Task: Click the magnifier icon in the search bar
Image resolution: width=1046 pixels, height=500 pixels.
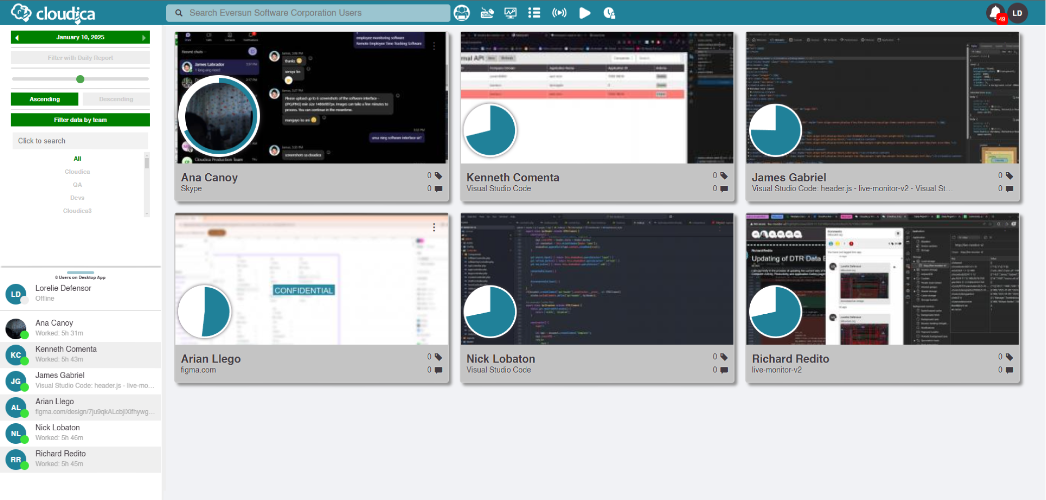Action: 179,13
